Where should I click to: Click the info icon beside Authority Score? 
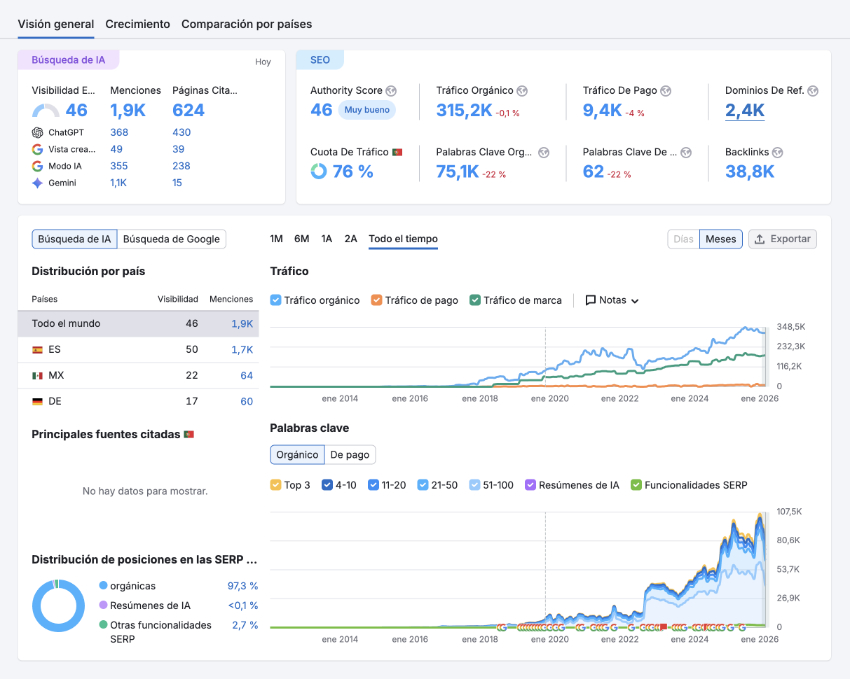pos(391,91)
